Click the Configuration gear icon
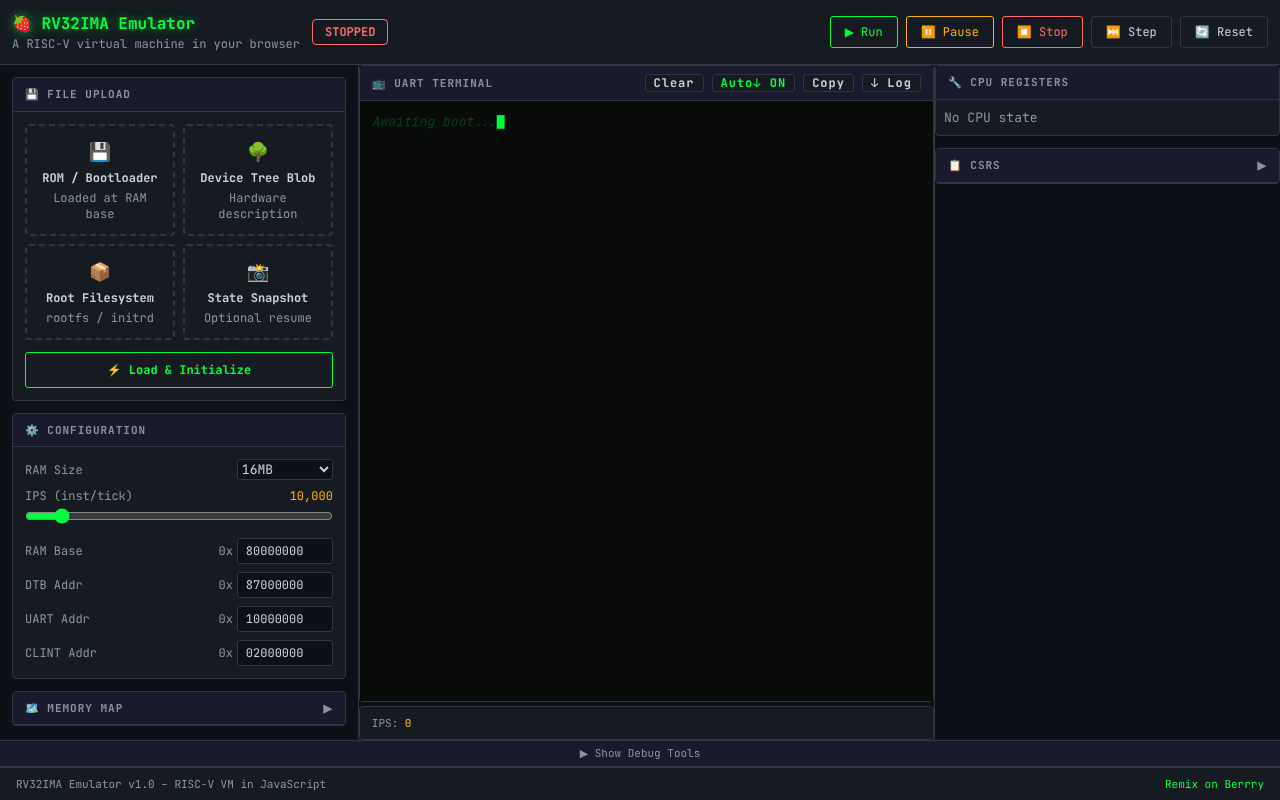This screenshot has width=1280, height=800. 32,430
